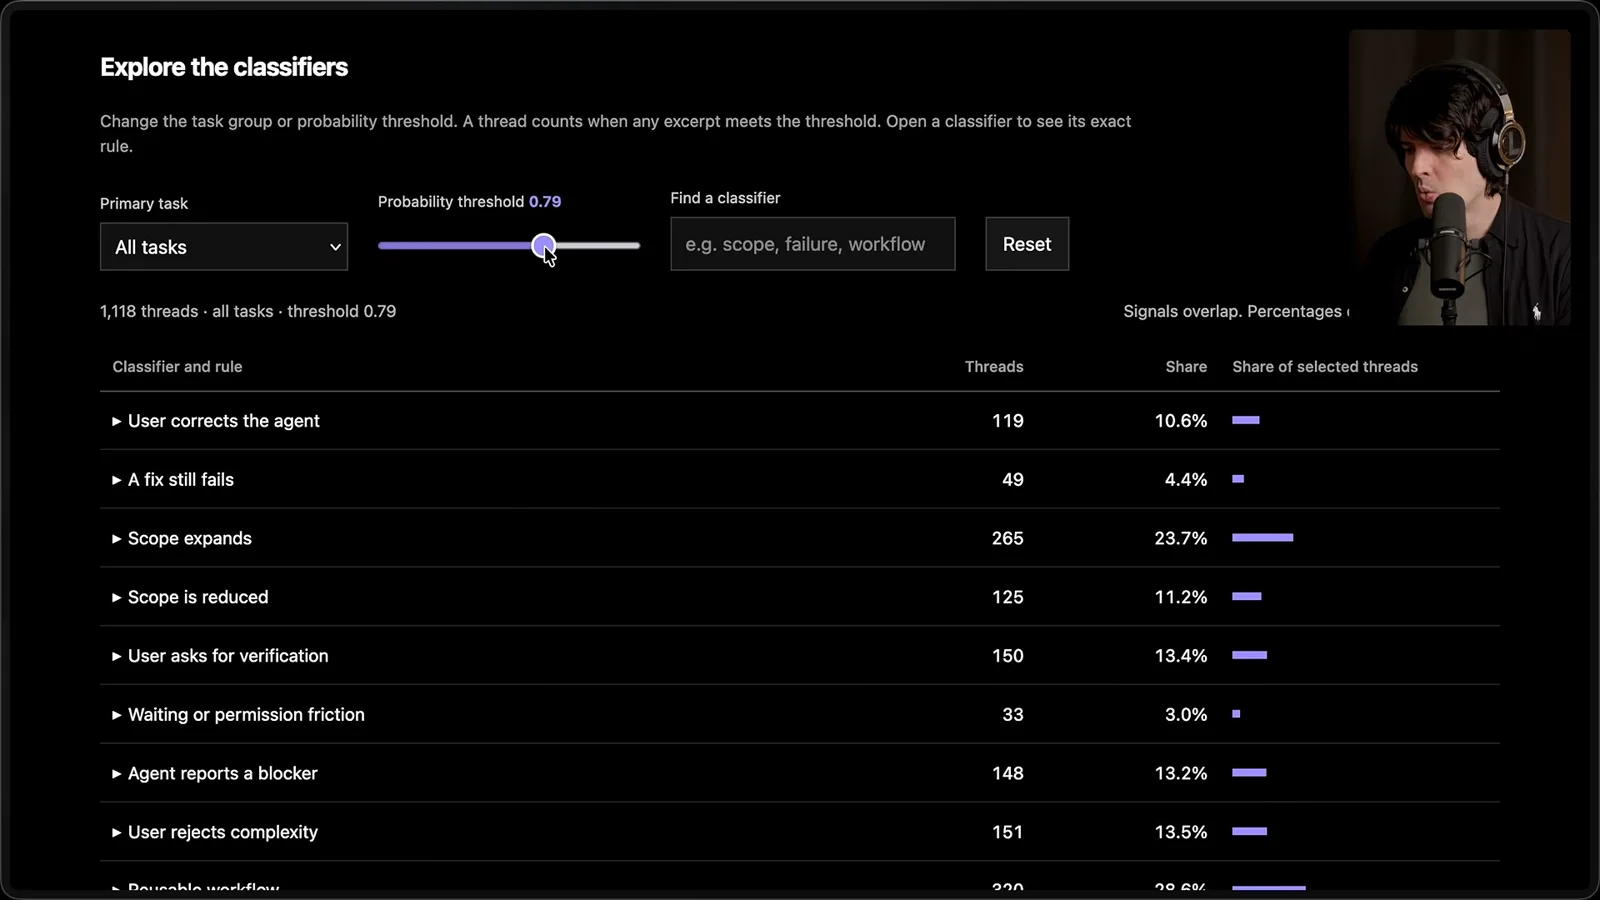Click the Find a classifier search field
Screen dimensions: 1600x900
click(813, 244)
